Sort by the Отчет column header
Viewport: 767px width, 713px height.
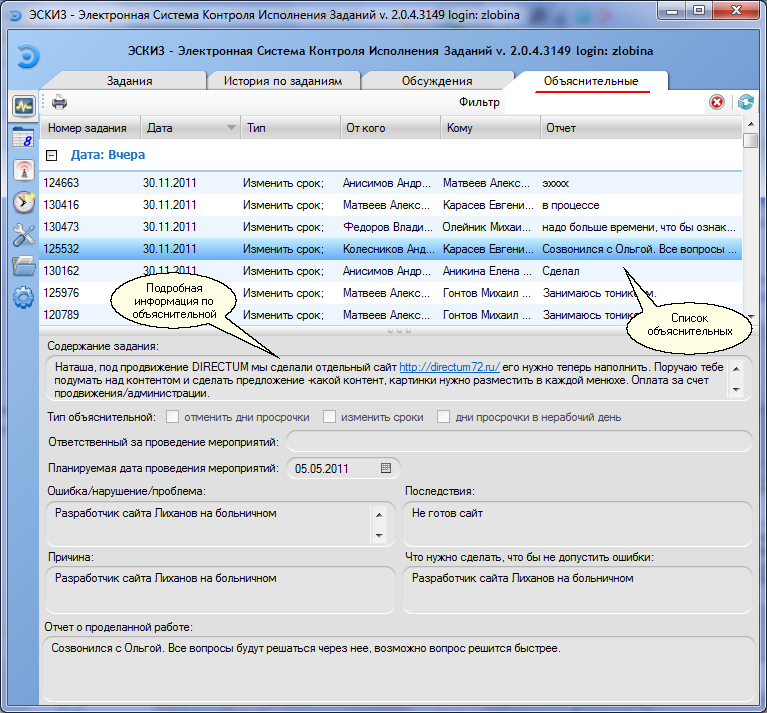coord(641,128)
